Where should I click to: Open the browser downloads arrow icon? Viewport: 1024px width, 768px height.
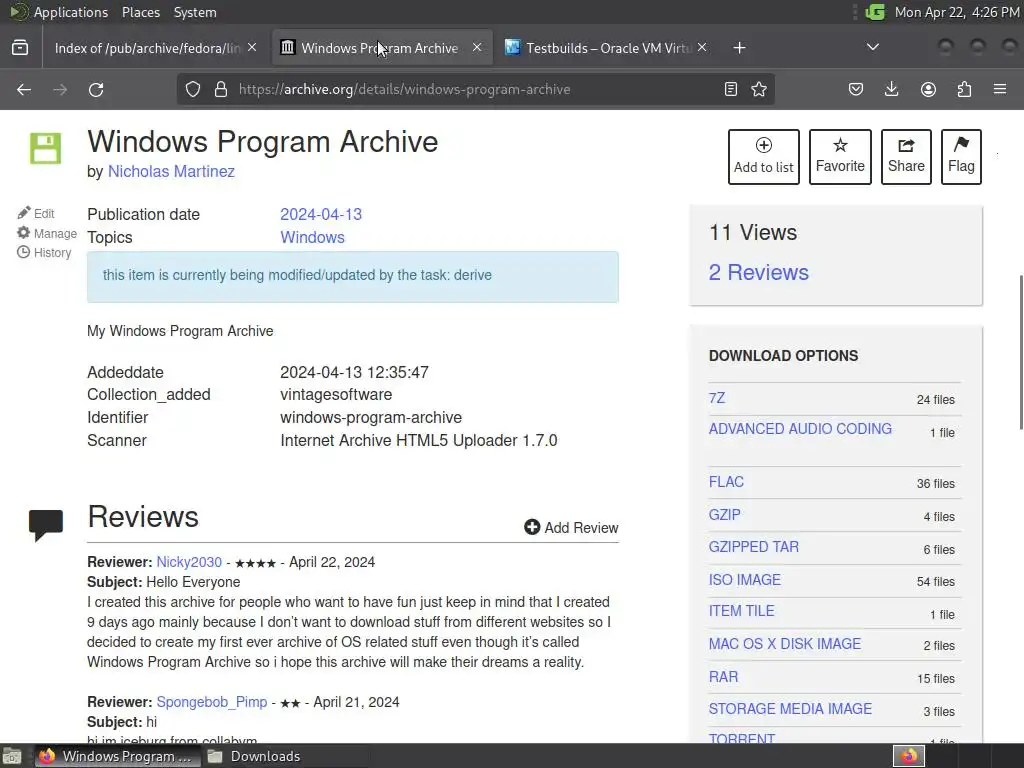[x=891, y=89]
